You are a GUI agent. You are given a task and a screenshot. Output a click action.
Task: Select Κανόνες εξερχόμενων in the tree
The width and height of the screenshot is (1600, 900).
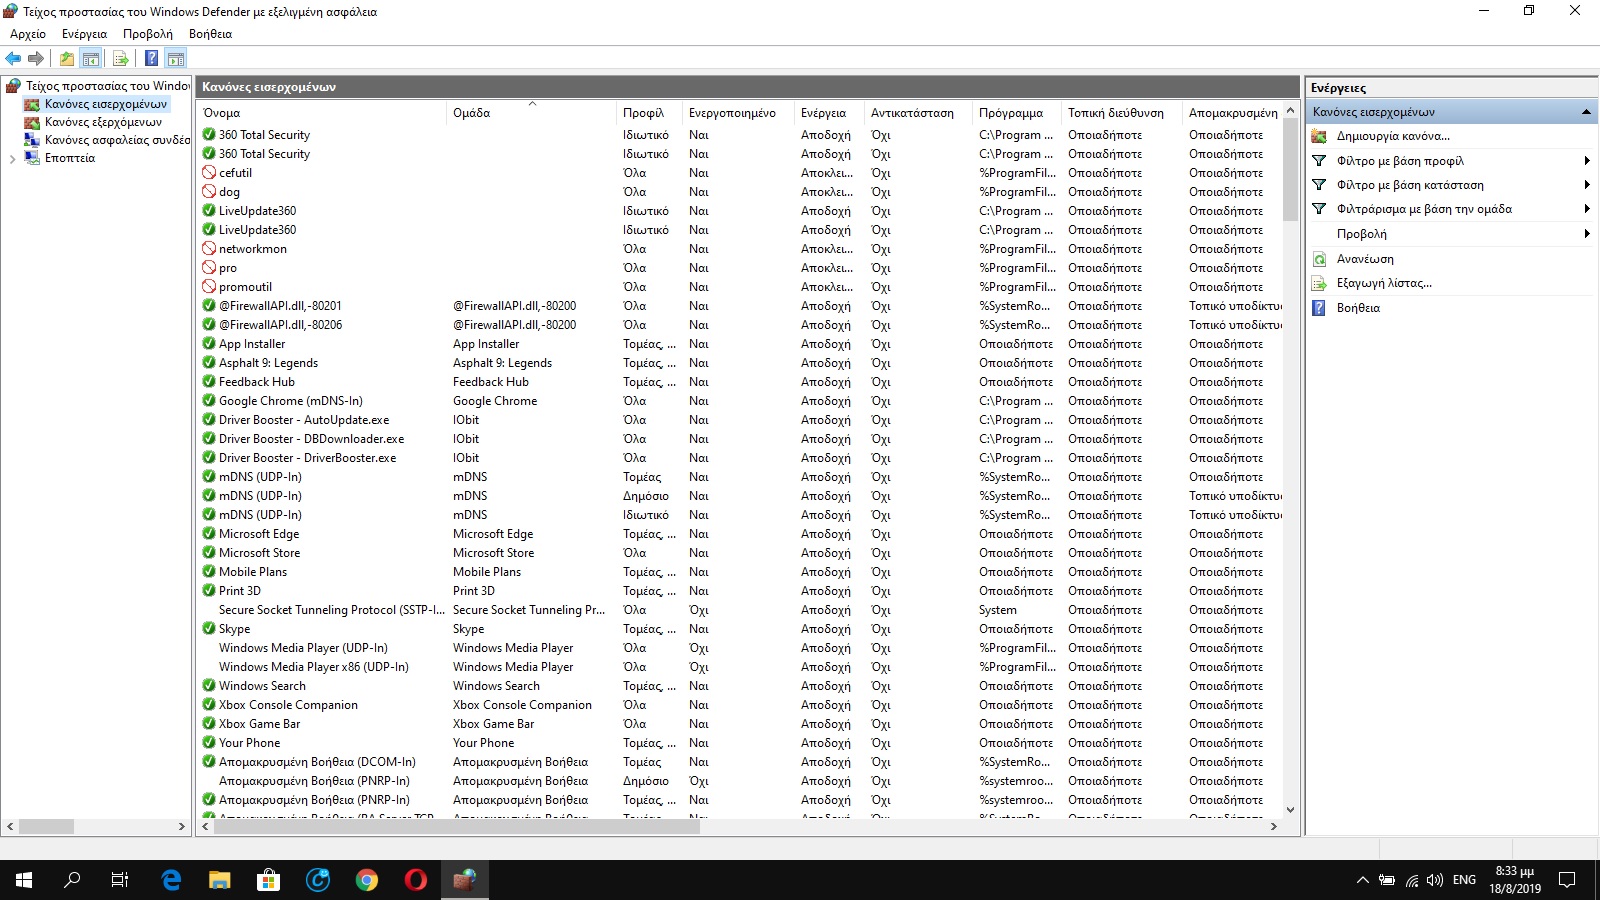pyautogui.click(x=103, y=122)
